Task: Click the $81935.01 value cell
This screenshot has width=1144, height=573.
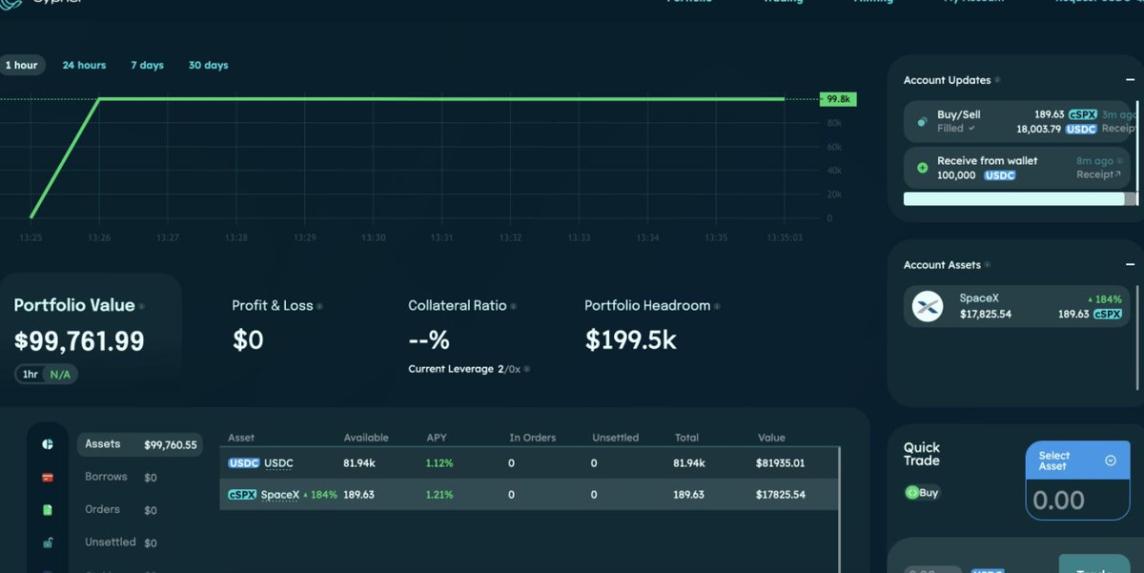Action: [781, 463]
